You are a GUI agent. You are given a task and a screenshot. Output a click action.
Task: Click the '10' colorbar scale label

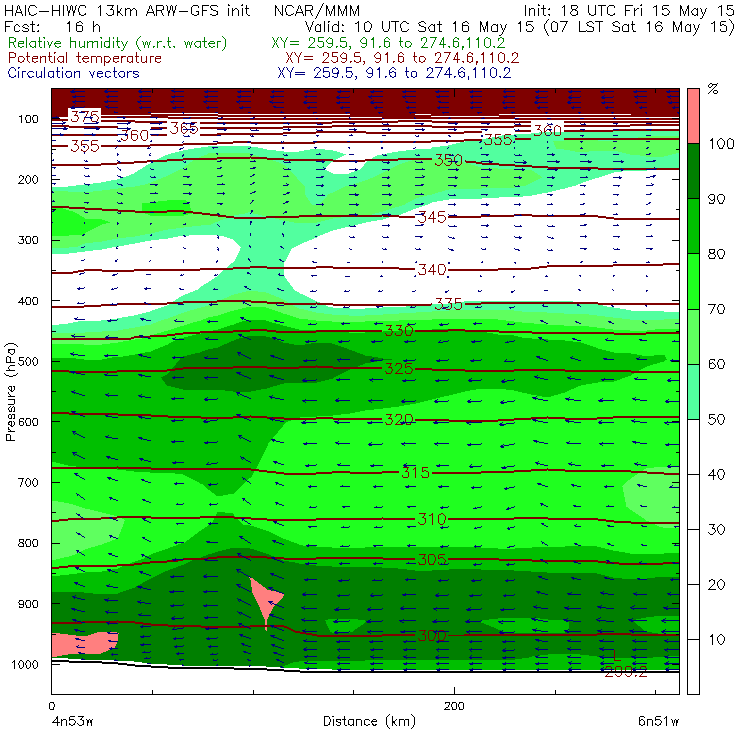(716, 639)
